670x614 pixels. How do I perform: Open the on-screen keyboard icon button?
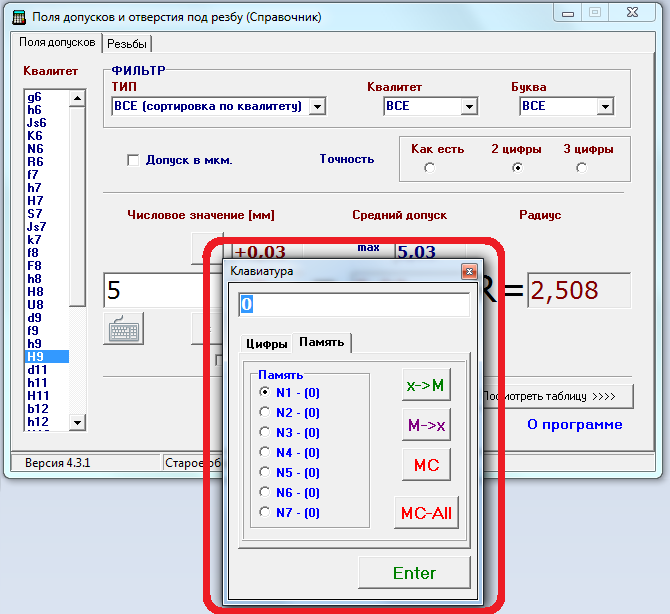pos(123,328)
